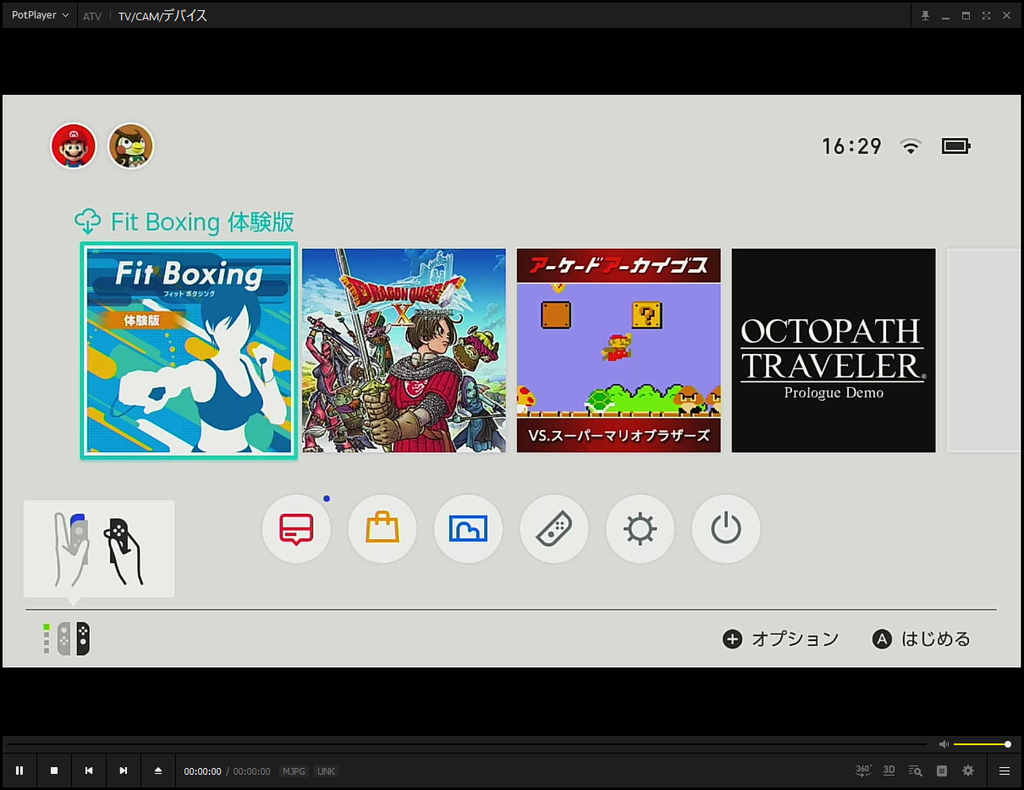This screenshot has height=790, width=1024.
Task: Open the System Settings gear on Switch menu
Action: (x=640, y=529)
